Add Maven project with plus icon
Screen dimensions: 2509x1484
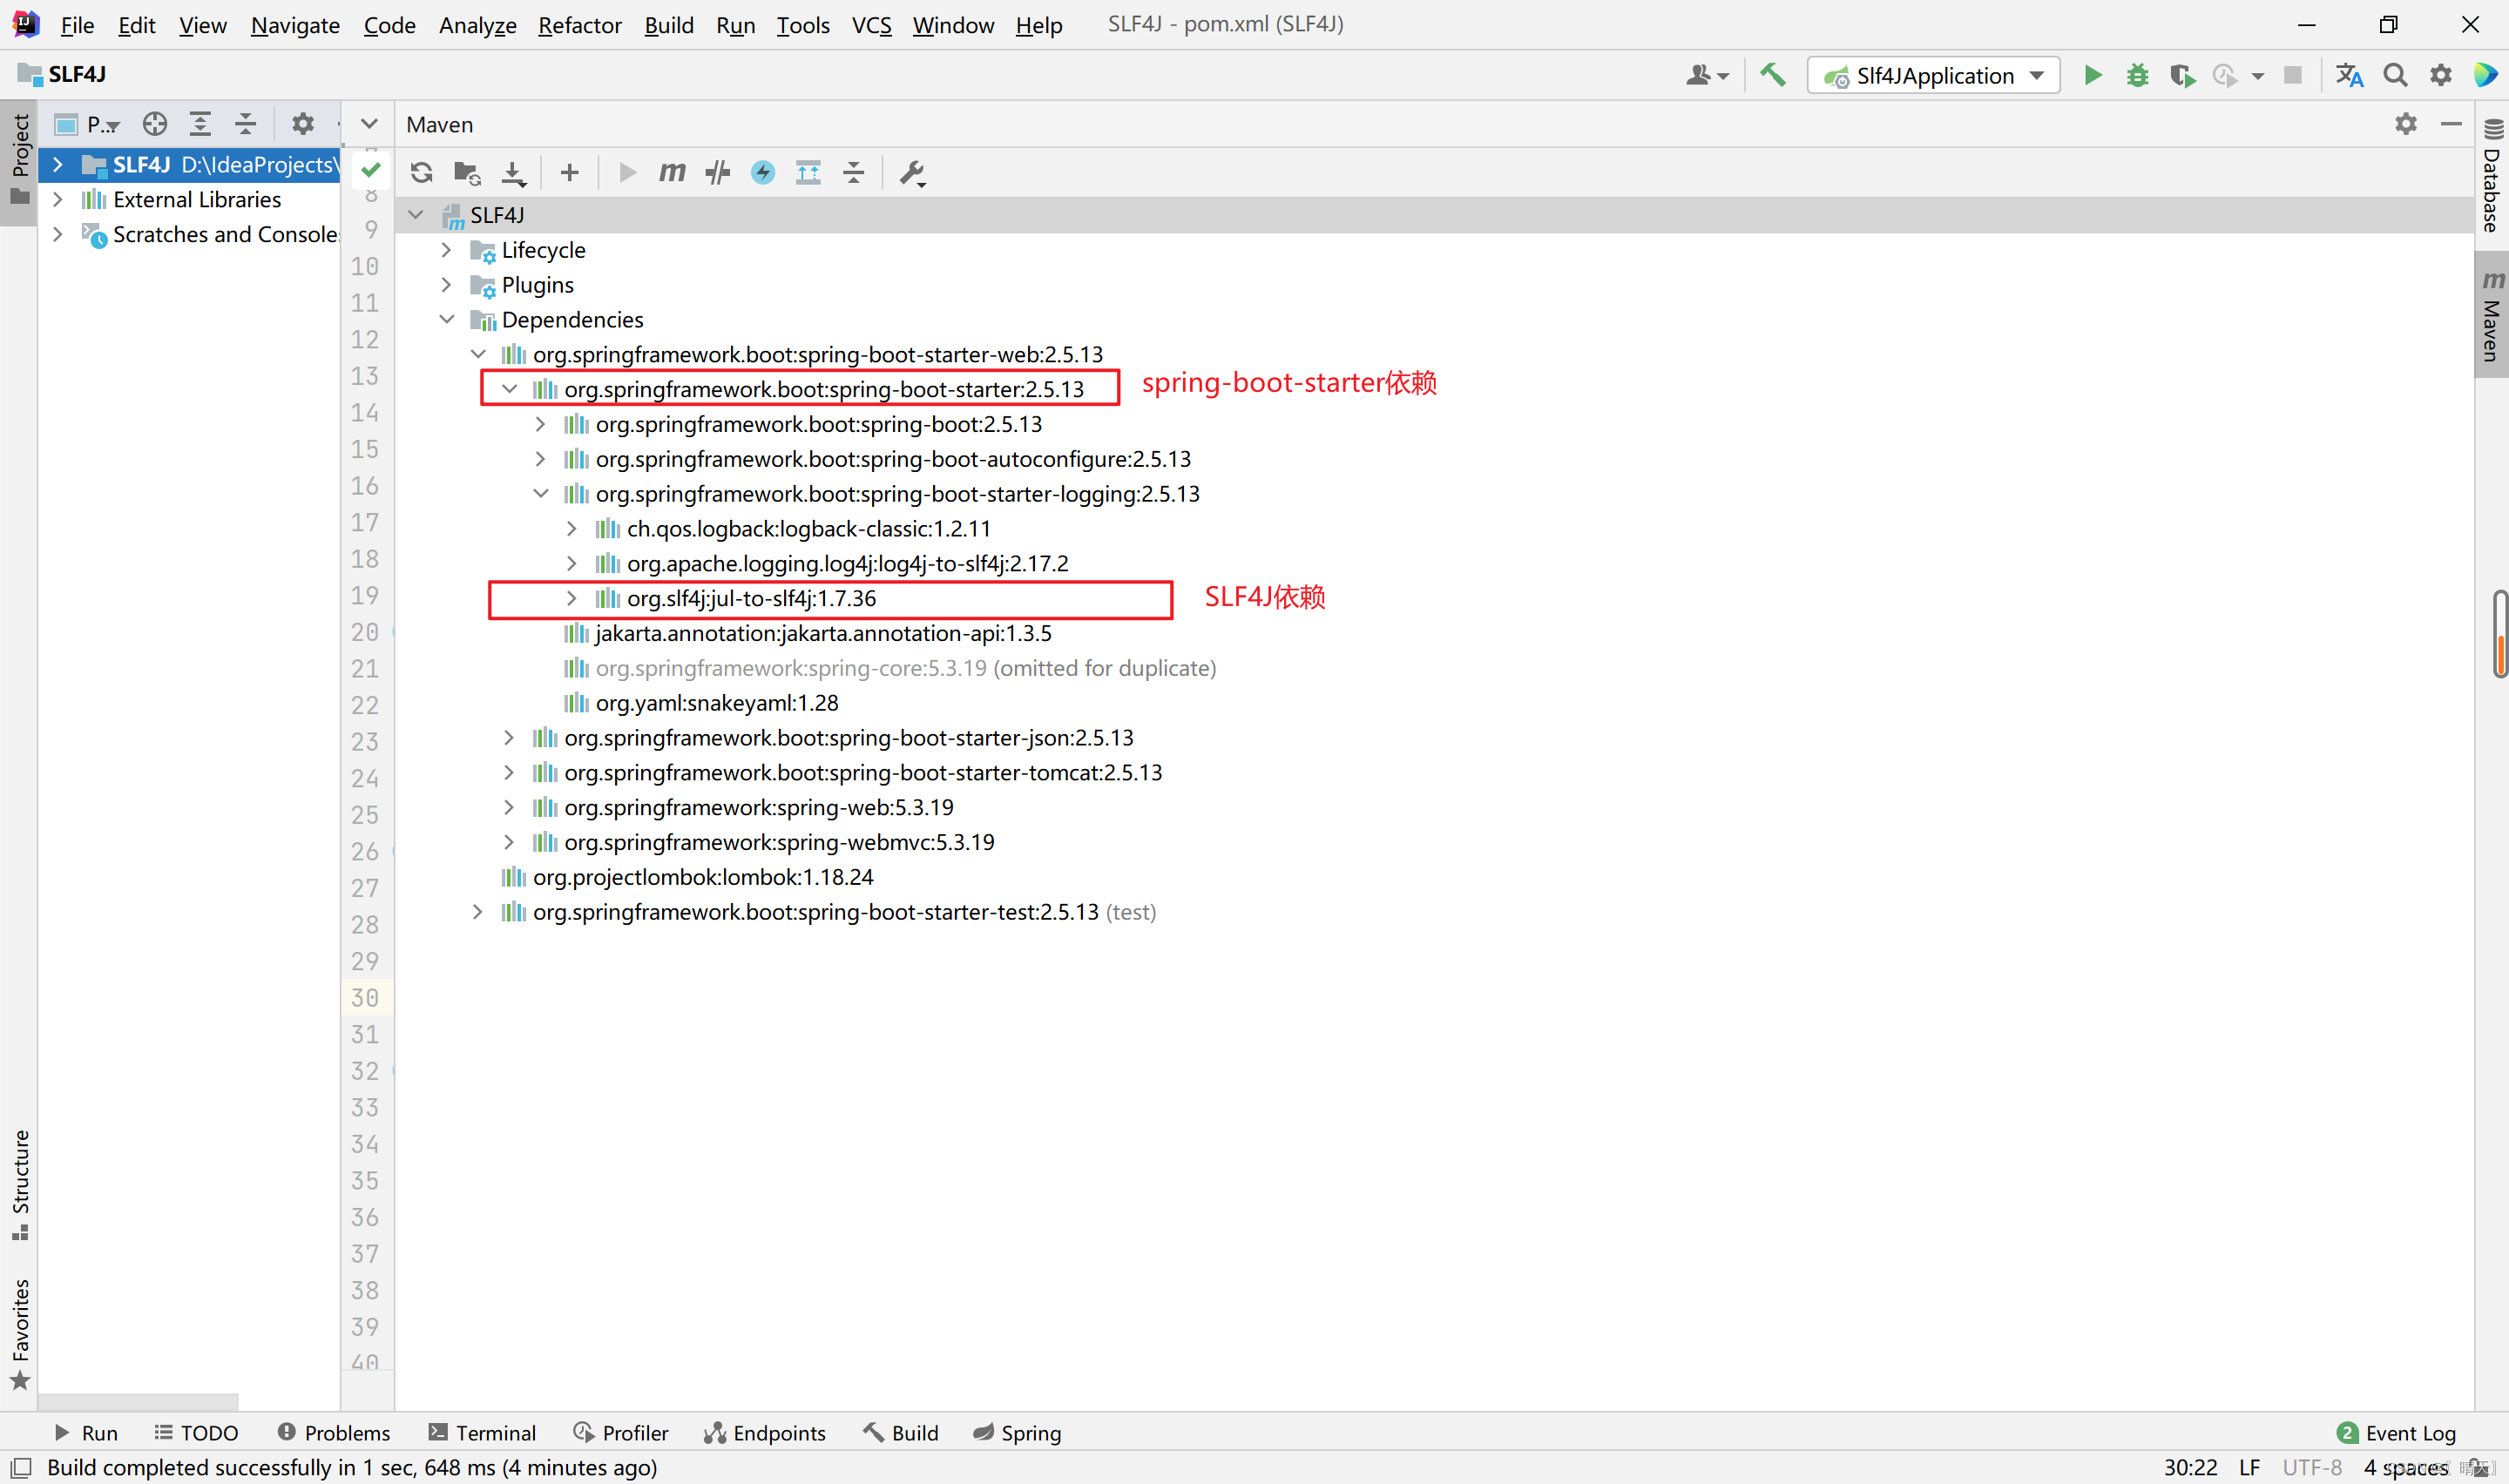coord(570,173)
